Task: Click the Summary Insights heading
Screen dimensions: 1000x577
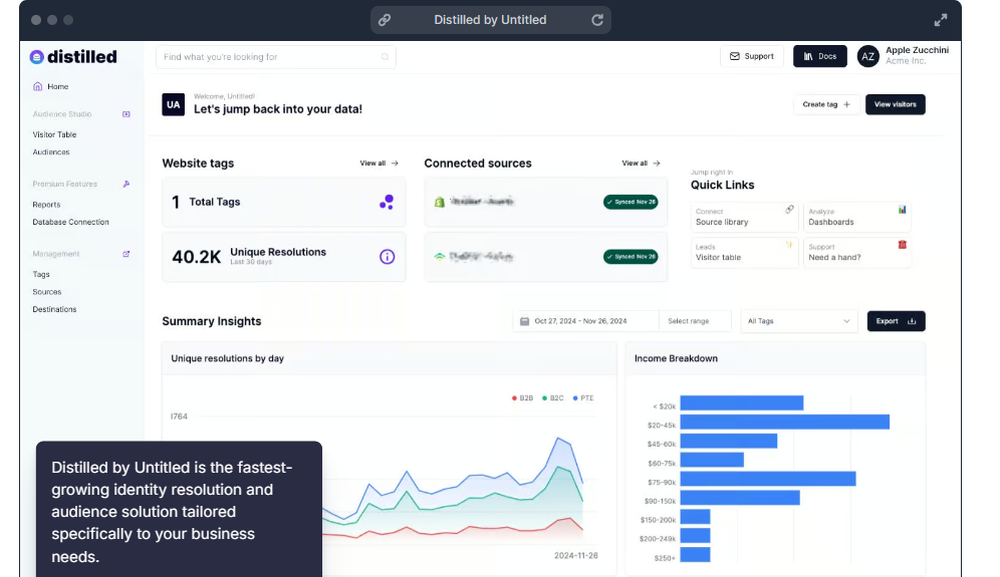Action: tap(212, 321)
